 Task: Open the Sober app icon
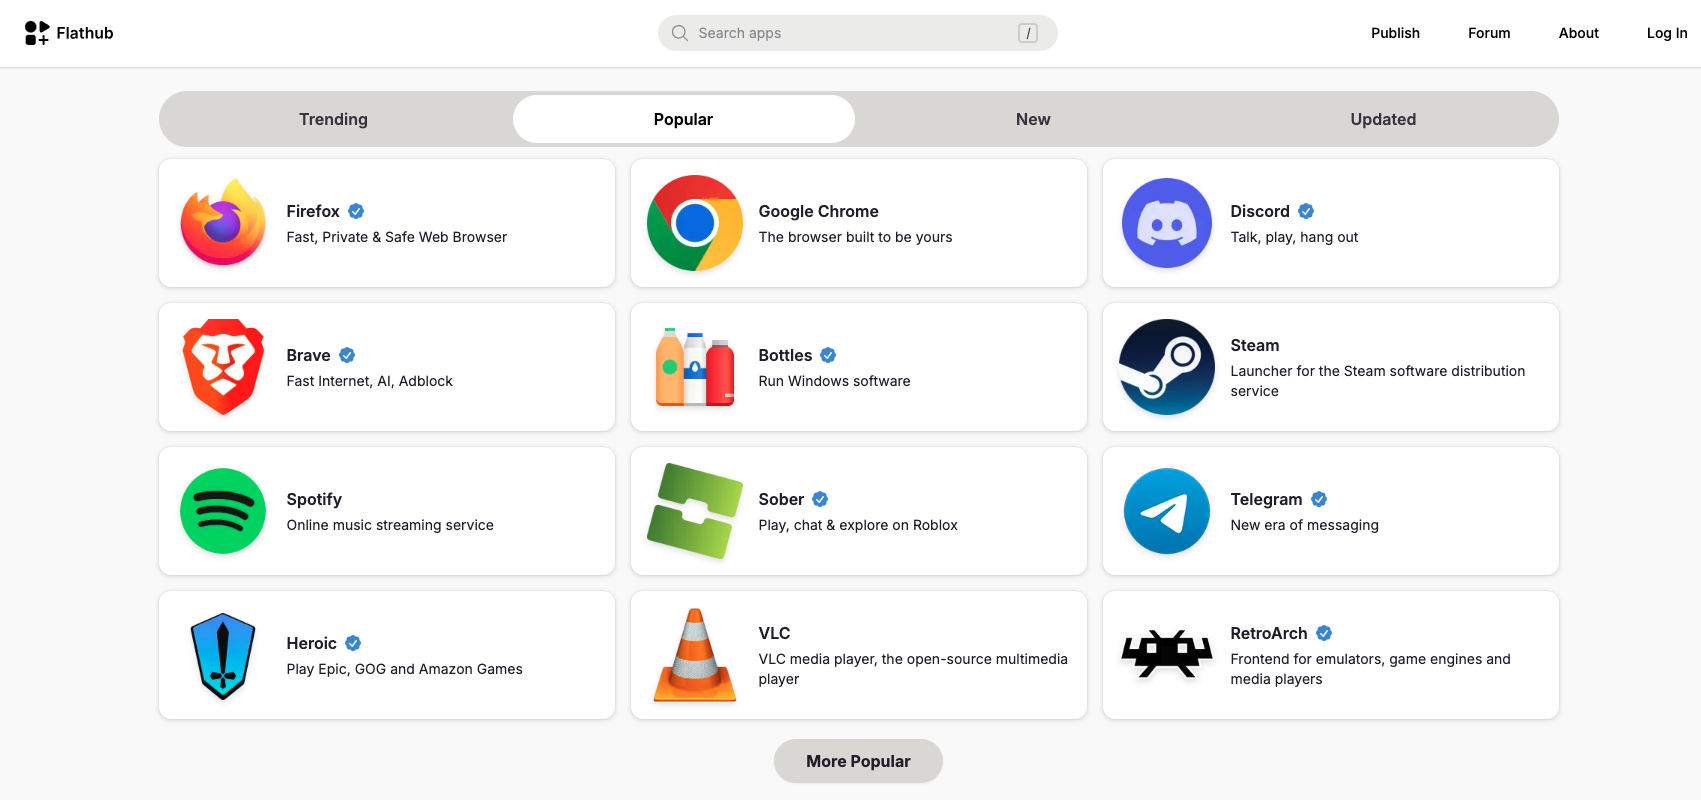[x=695, y=511]
